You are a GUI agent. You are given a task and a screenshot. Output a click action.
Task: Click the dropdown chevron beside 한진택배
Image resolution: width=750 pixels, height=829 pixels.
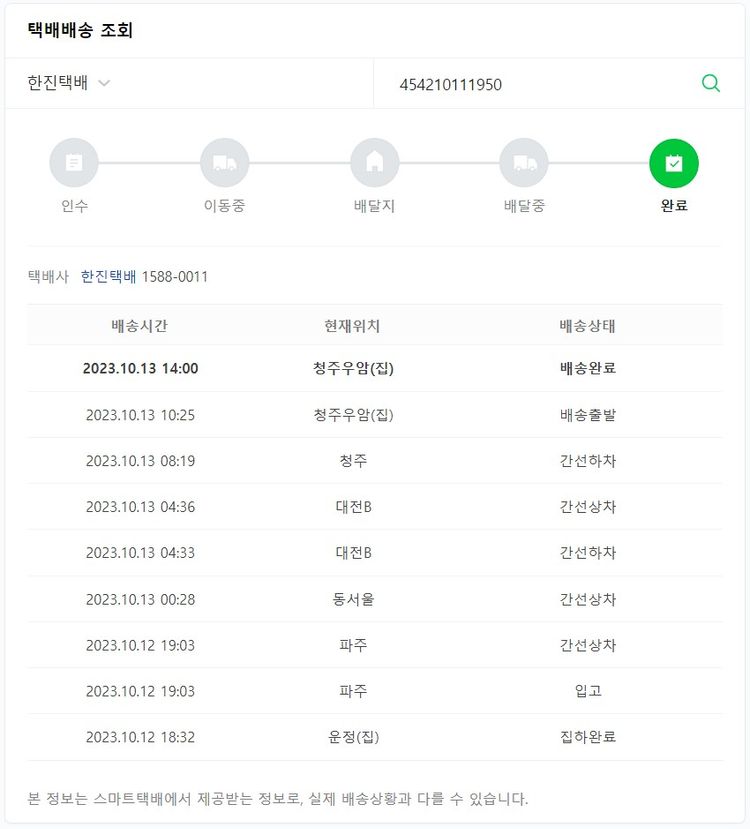[104, 84]
